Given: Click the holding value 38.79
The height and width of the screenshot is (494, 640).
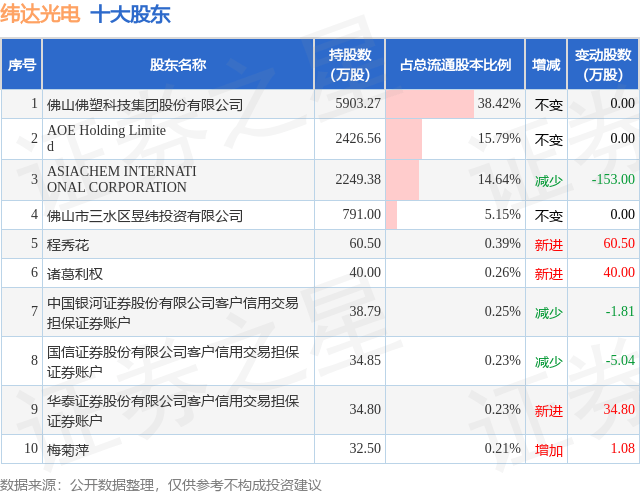Looking at the screenshot, I should pos(365,312).
